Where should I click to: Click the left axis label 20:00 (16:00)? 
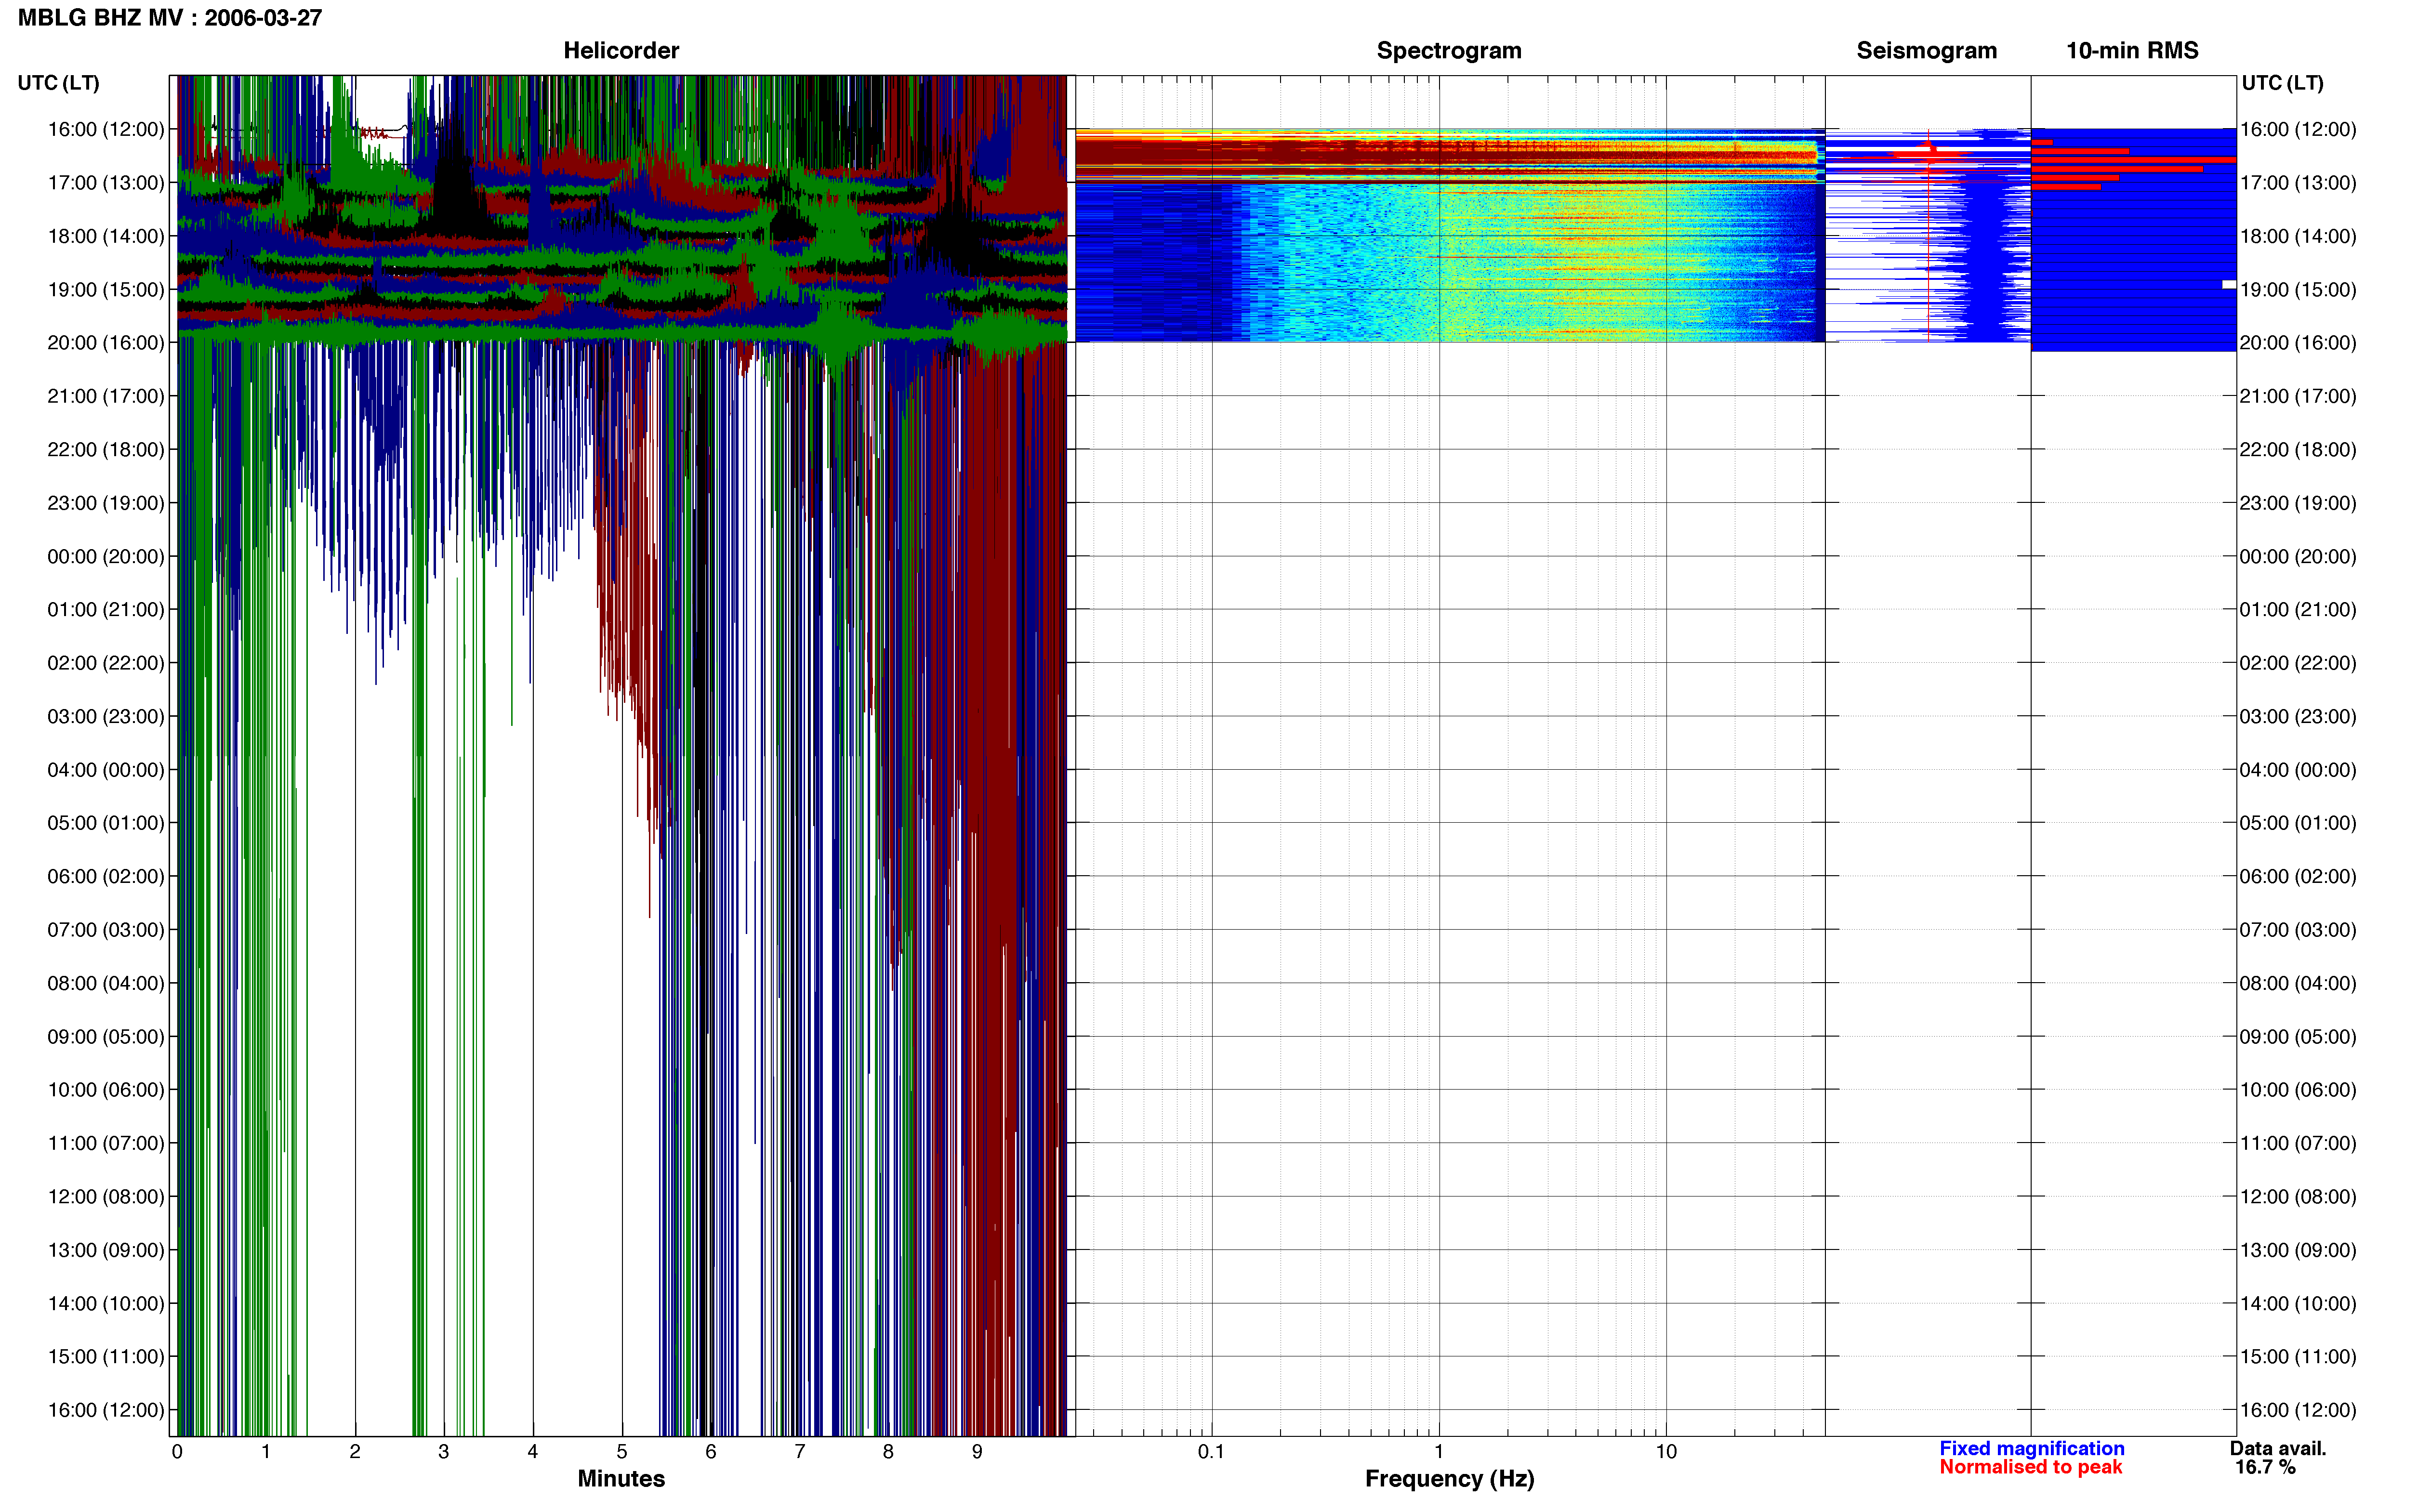(x=106, y=343)
